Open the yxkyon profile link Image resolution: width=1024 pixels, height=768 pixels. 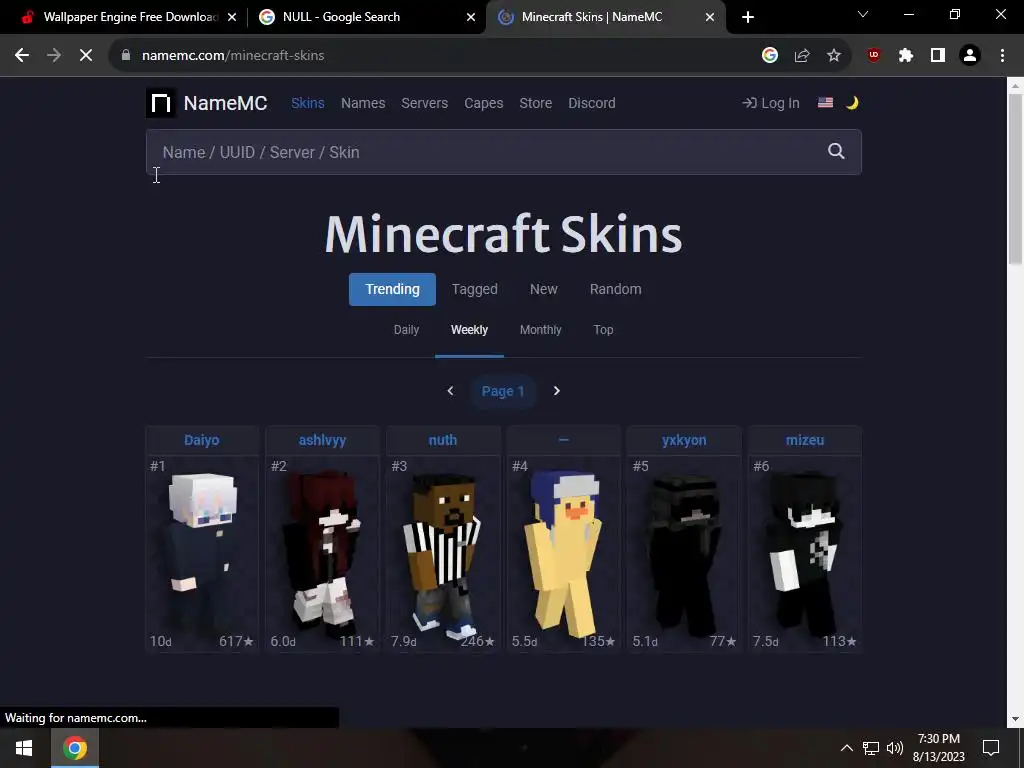[x=684, y=440]
